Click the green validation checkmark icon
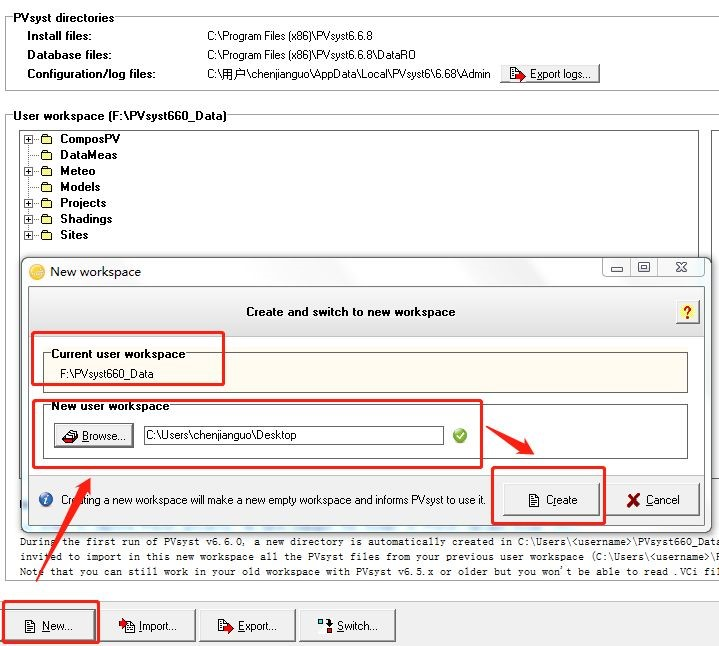Image resolution: width=719 pixels, height=646 pixels. click(460, 435)
